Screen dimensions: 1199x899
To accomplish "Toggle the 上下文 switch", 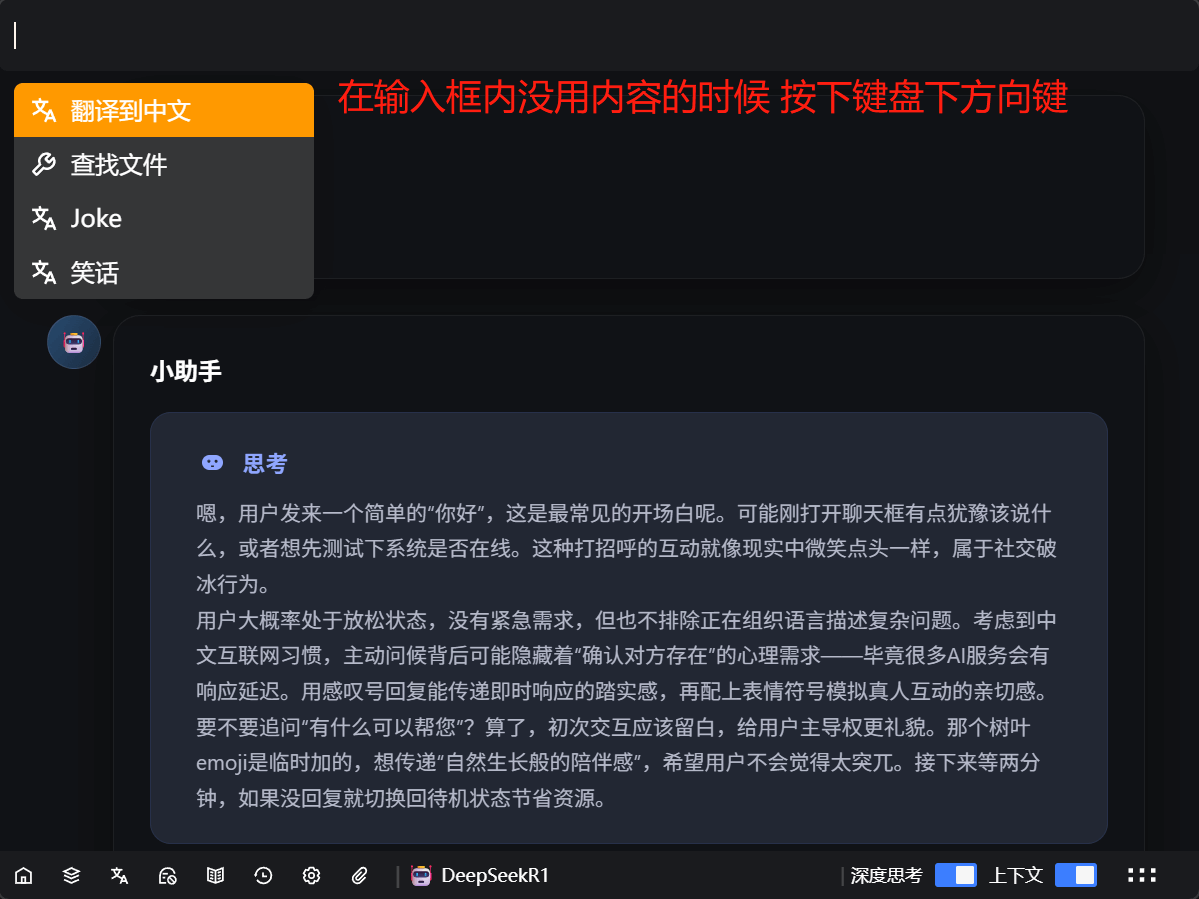I will click(x=1075, y=876).
